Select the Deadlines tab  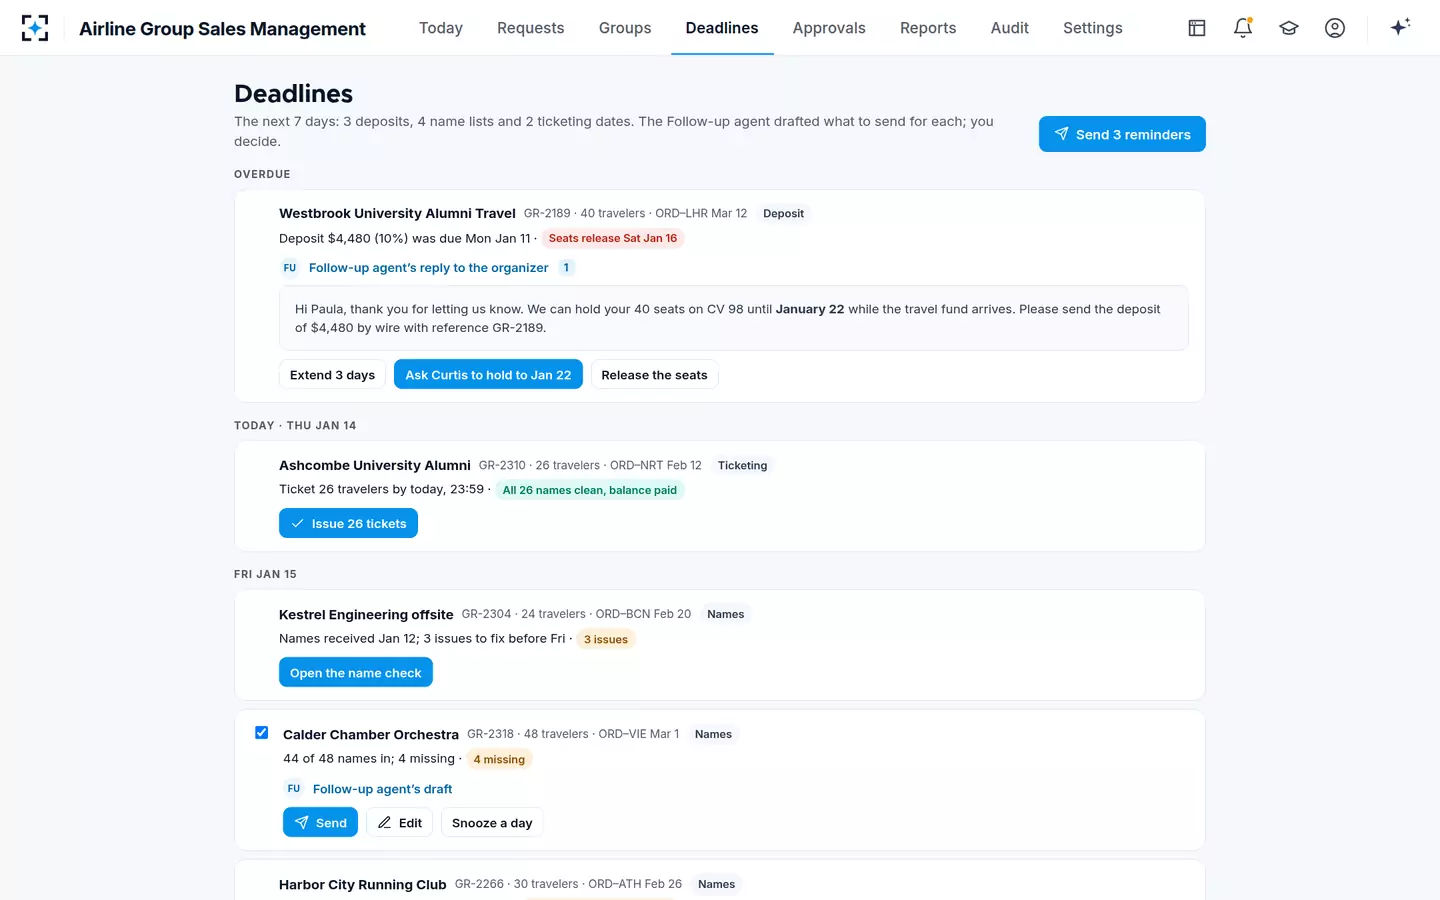pyautogui.click(x=722, y=28)
